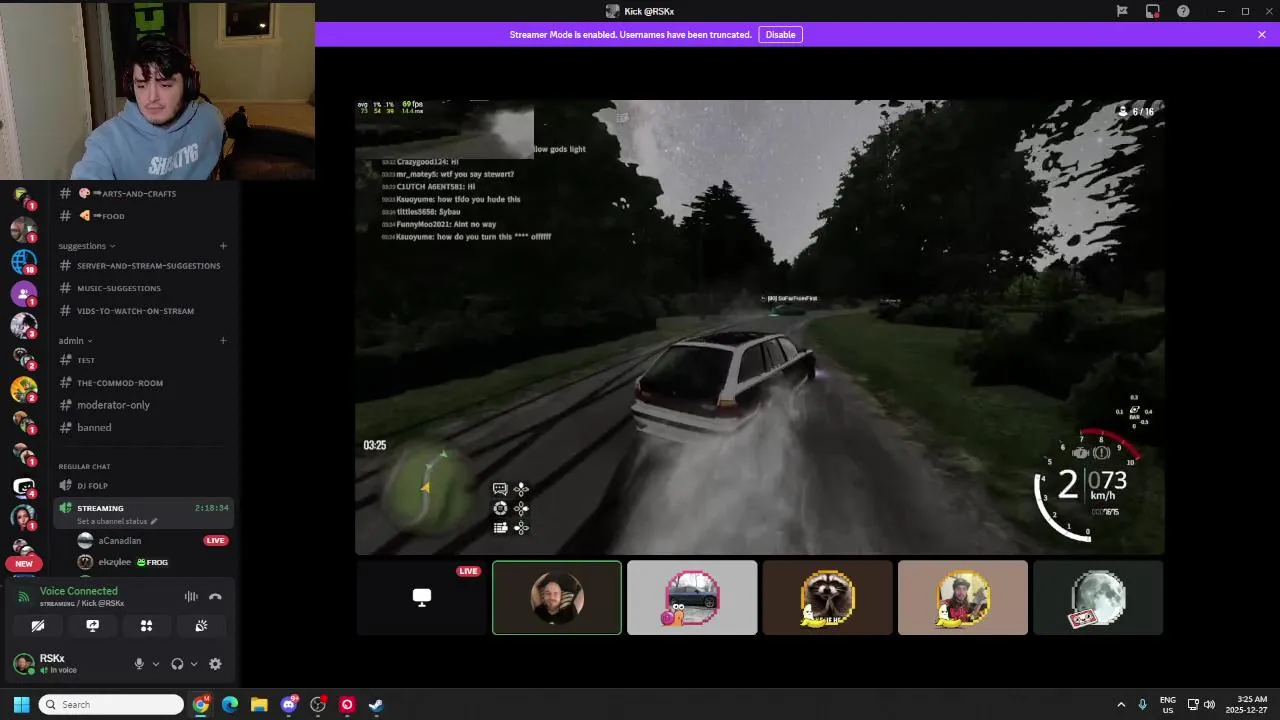Open Discord from the taskbar
This screenshot has width=1280, height=720.
pyautogui.click(x=289, y=705)
